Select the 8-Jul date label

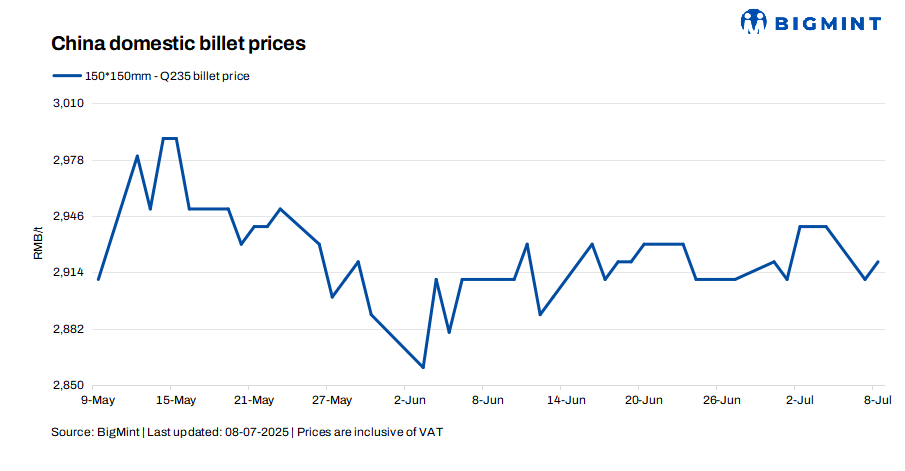pyautogui.click(x=877, y=400)
